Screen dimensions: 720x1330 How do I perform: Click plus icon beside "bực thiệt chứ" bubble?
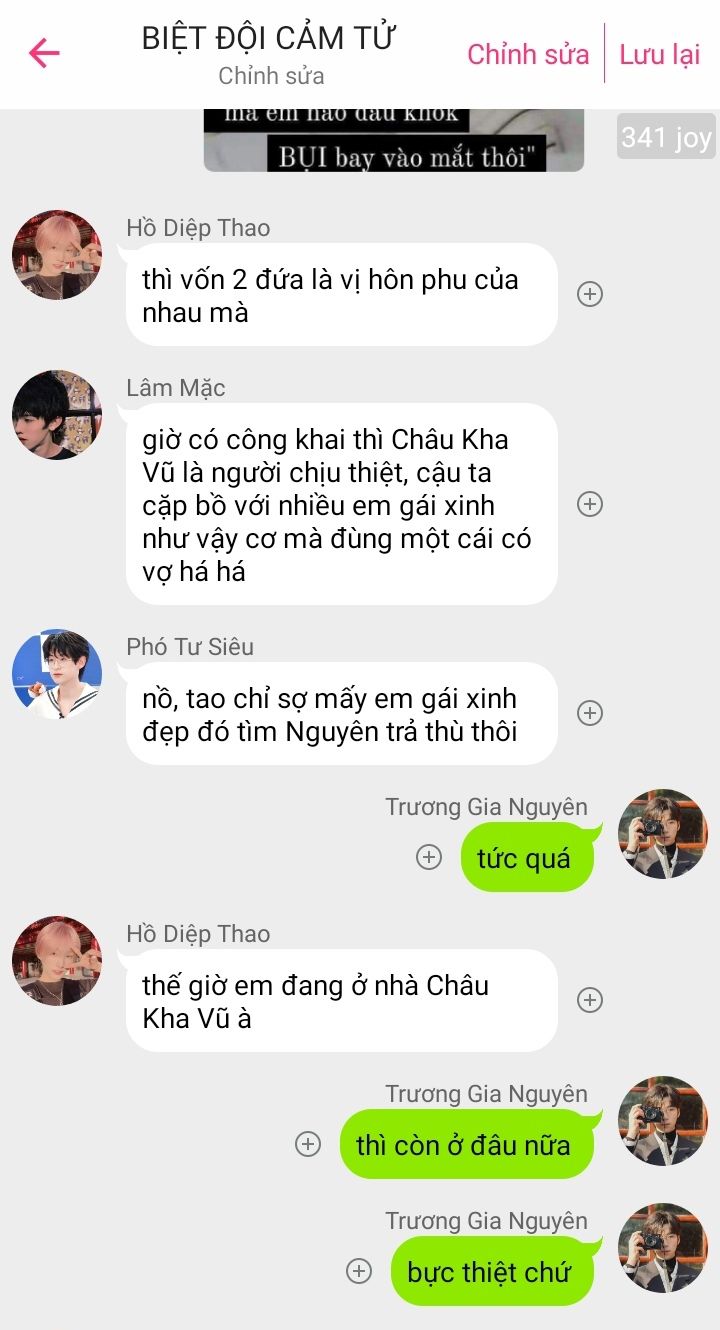coord(358,1271)
